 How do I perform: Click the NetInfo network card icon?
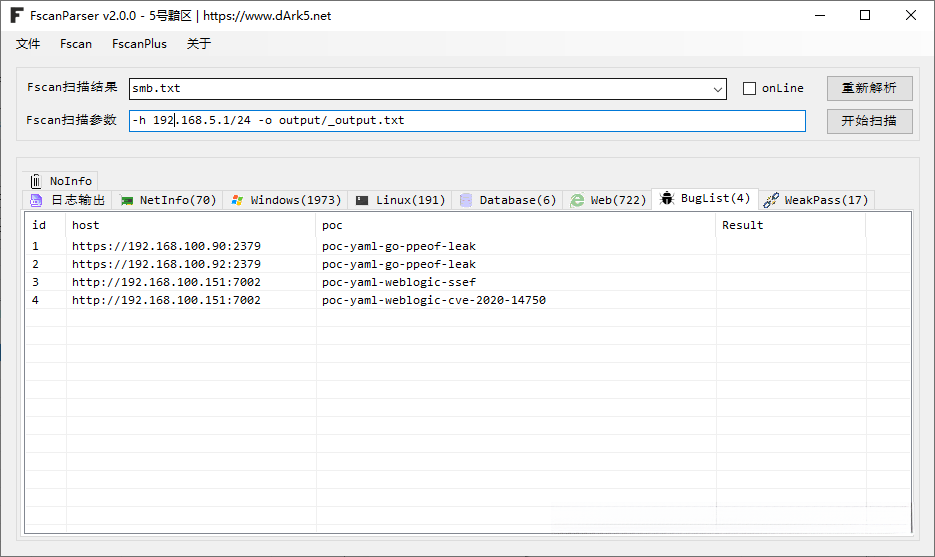(126, 200)
